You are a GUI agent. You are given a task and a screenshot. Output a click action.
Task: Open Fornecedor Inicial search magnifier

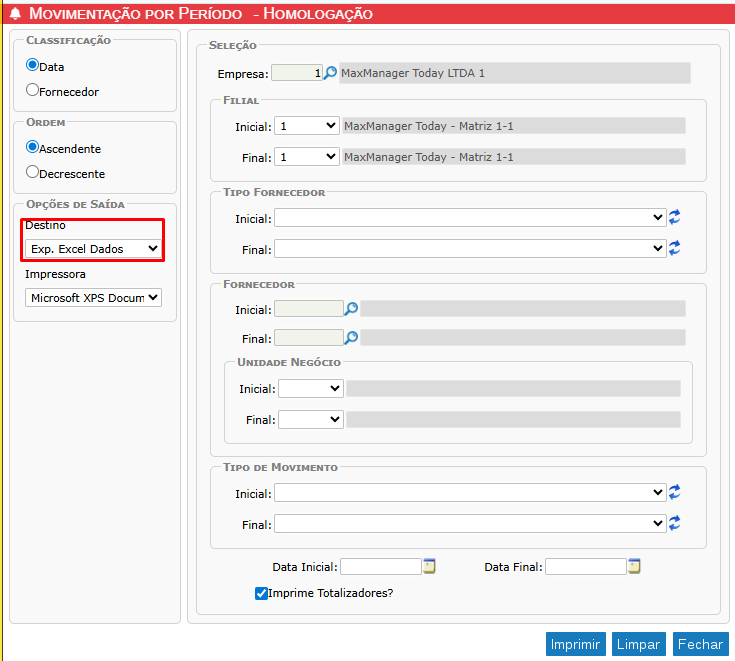pyautogui.click(x=351, y=309)
